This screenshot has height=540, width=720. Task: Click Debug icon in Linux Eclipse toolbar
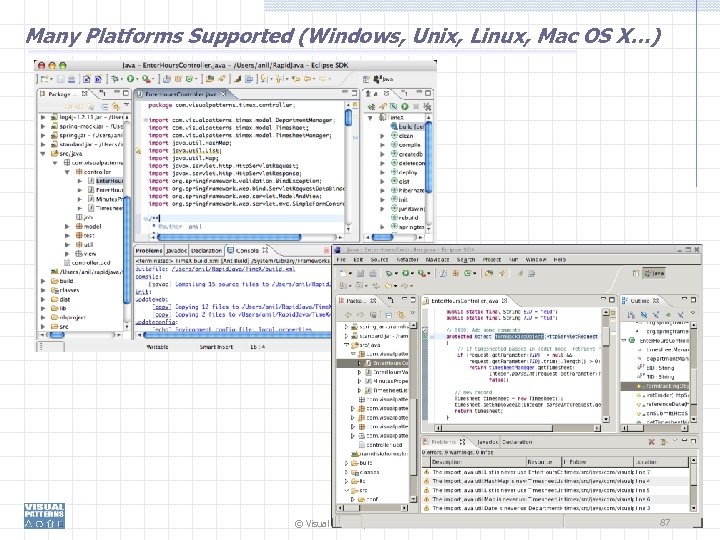tap(389, 273)
